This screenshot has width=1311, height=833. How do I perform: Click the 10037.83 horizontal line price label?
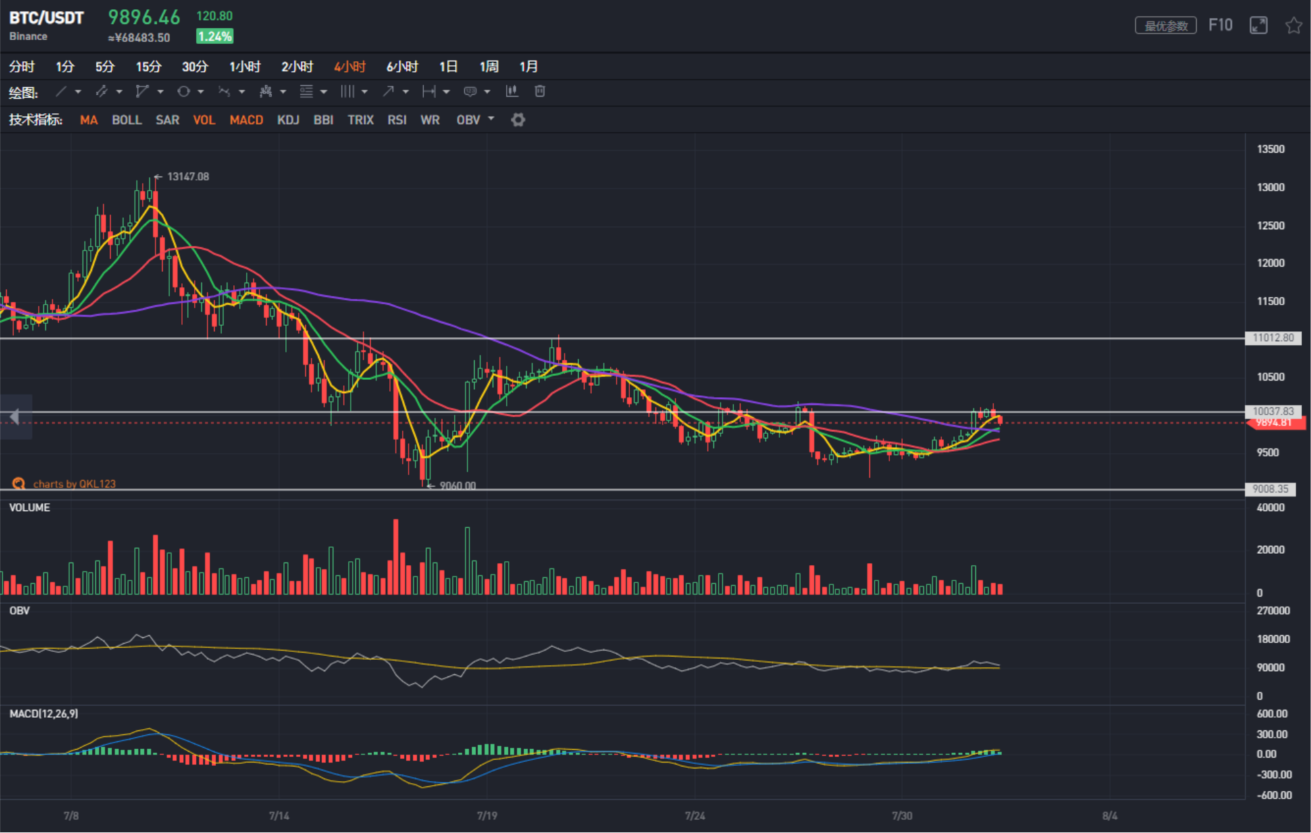click(x=1273, y=411)
